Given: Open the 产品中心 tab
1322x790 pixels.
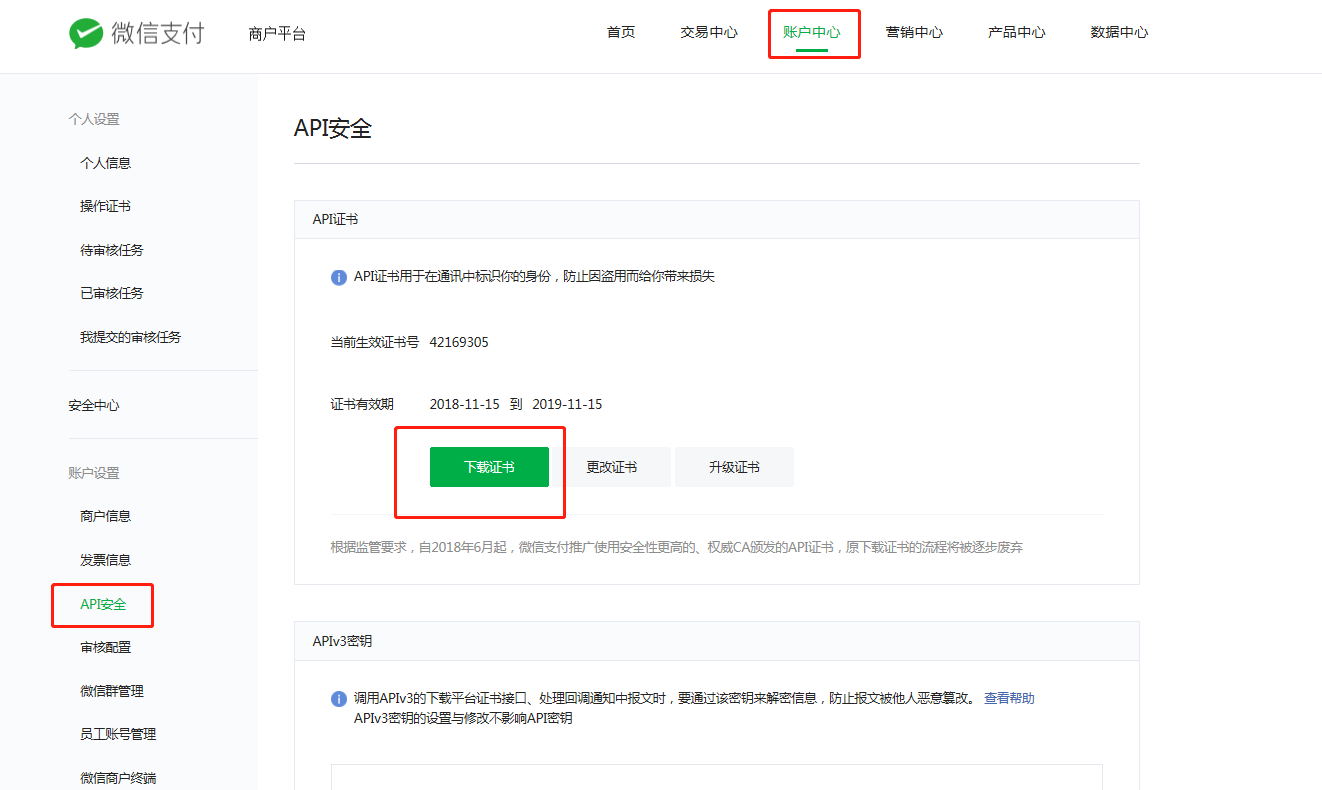Looking at the screenshot, I should (x=1017, y=32).
